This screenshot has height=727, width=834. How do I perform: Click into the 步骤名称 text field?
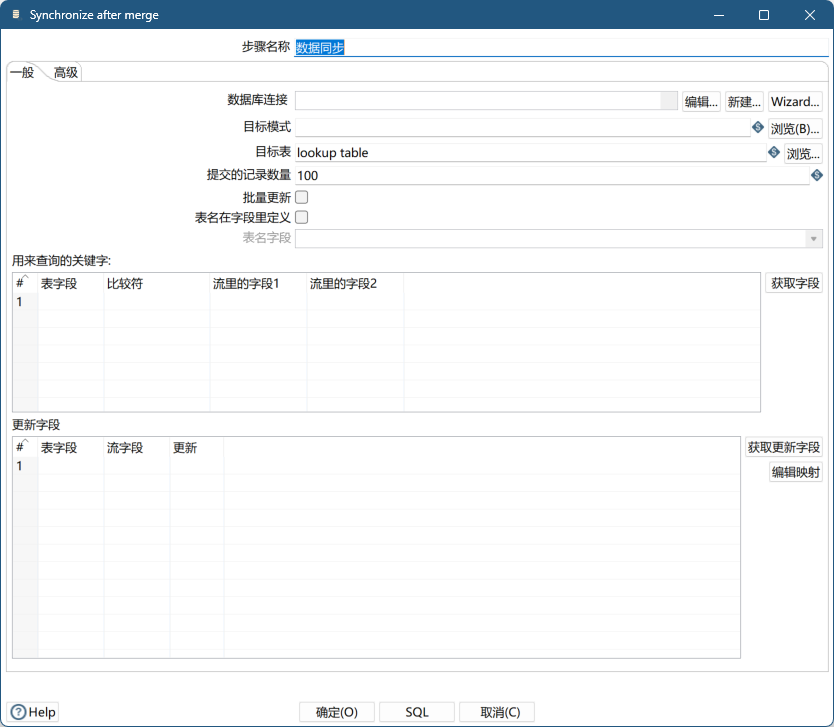point(560,47)
